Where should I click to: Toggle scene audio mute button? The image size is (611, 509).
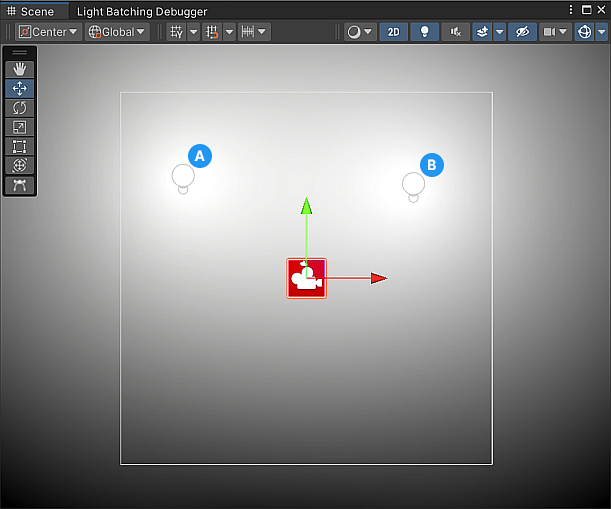coord(456,32)
